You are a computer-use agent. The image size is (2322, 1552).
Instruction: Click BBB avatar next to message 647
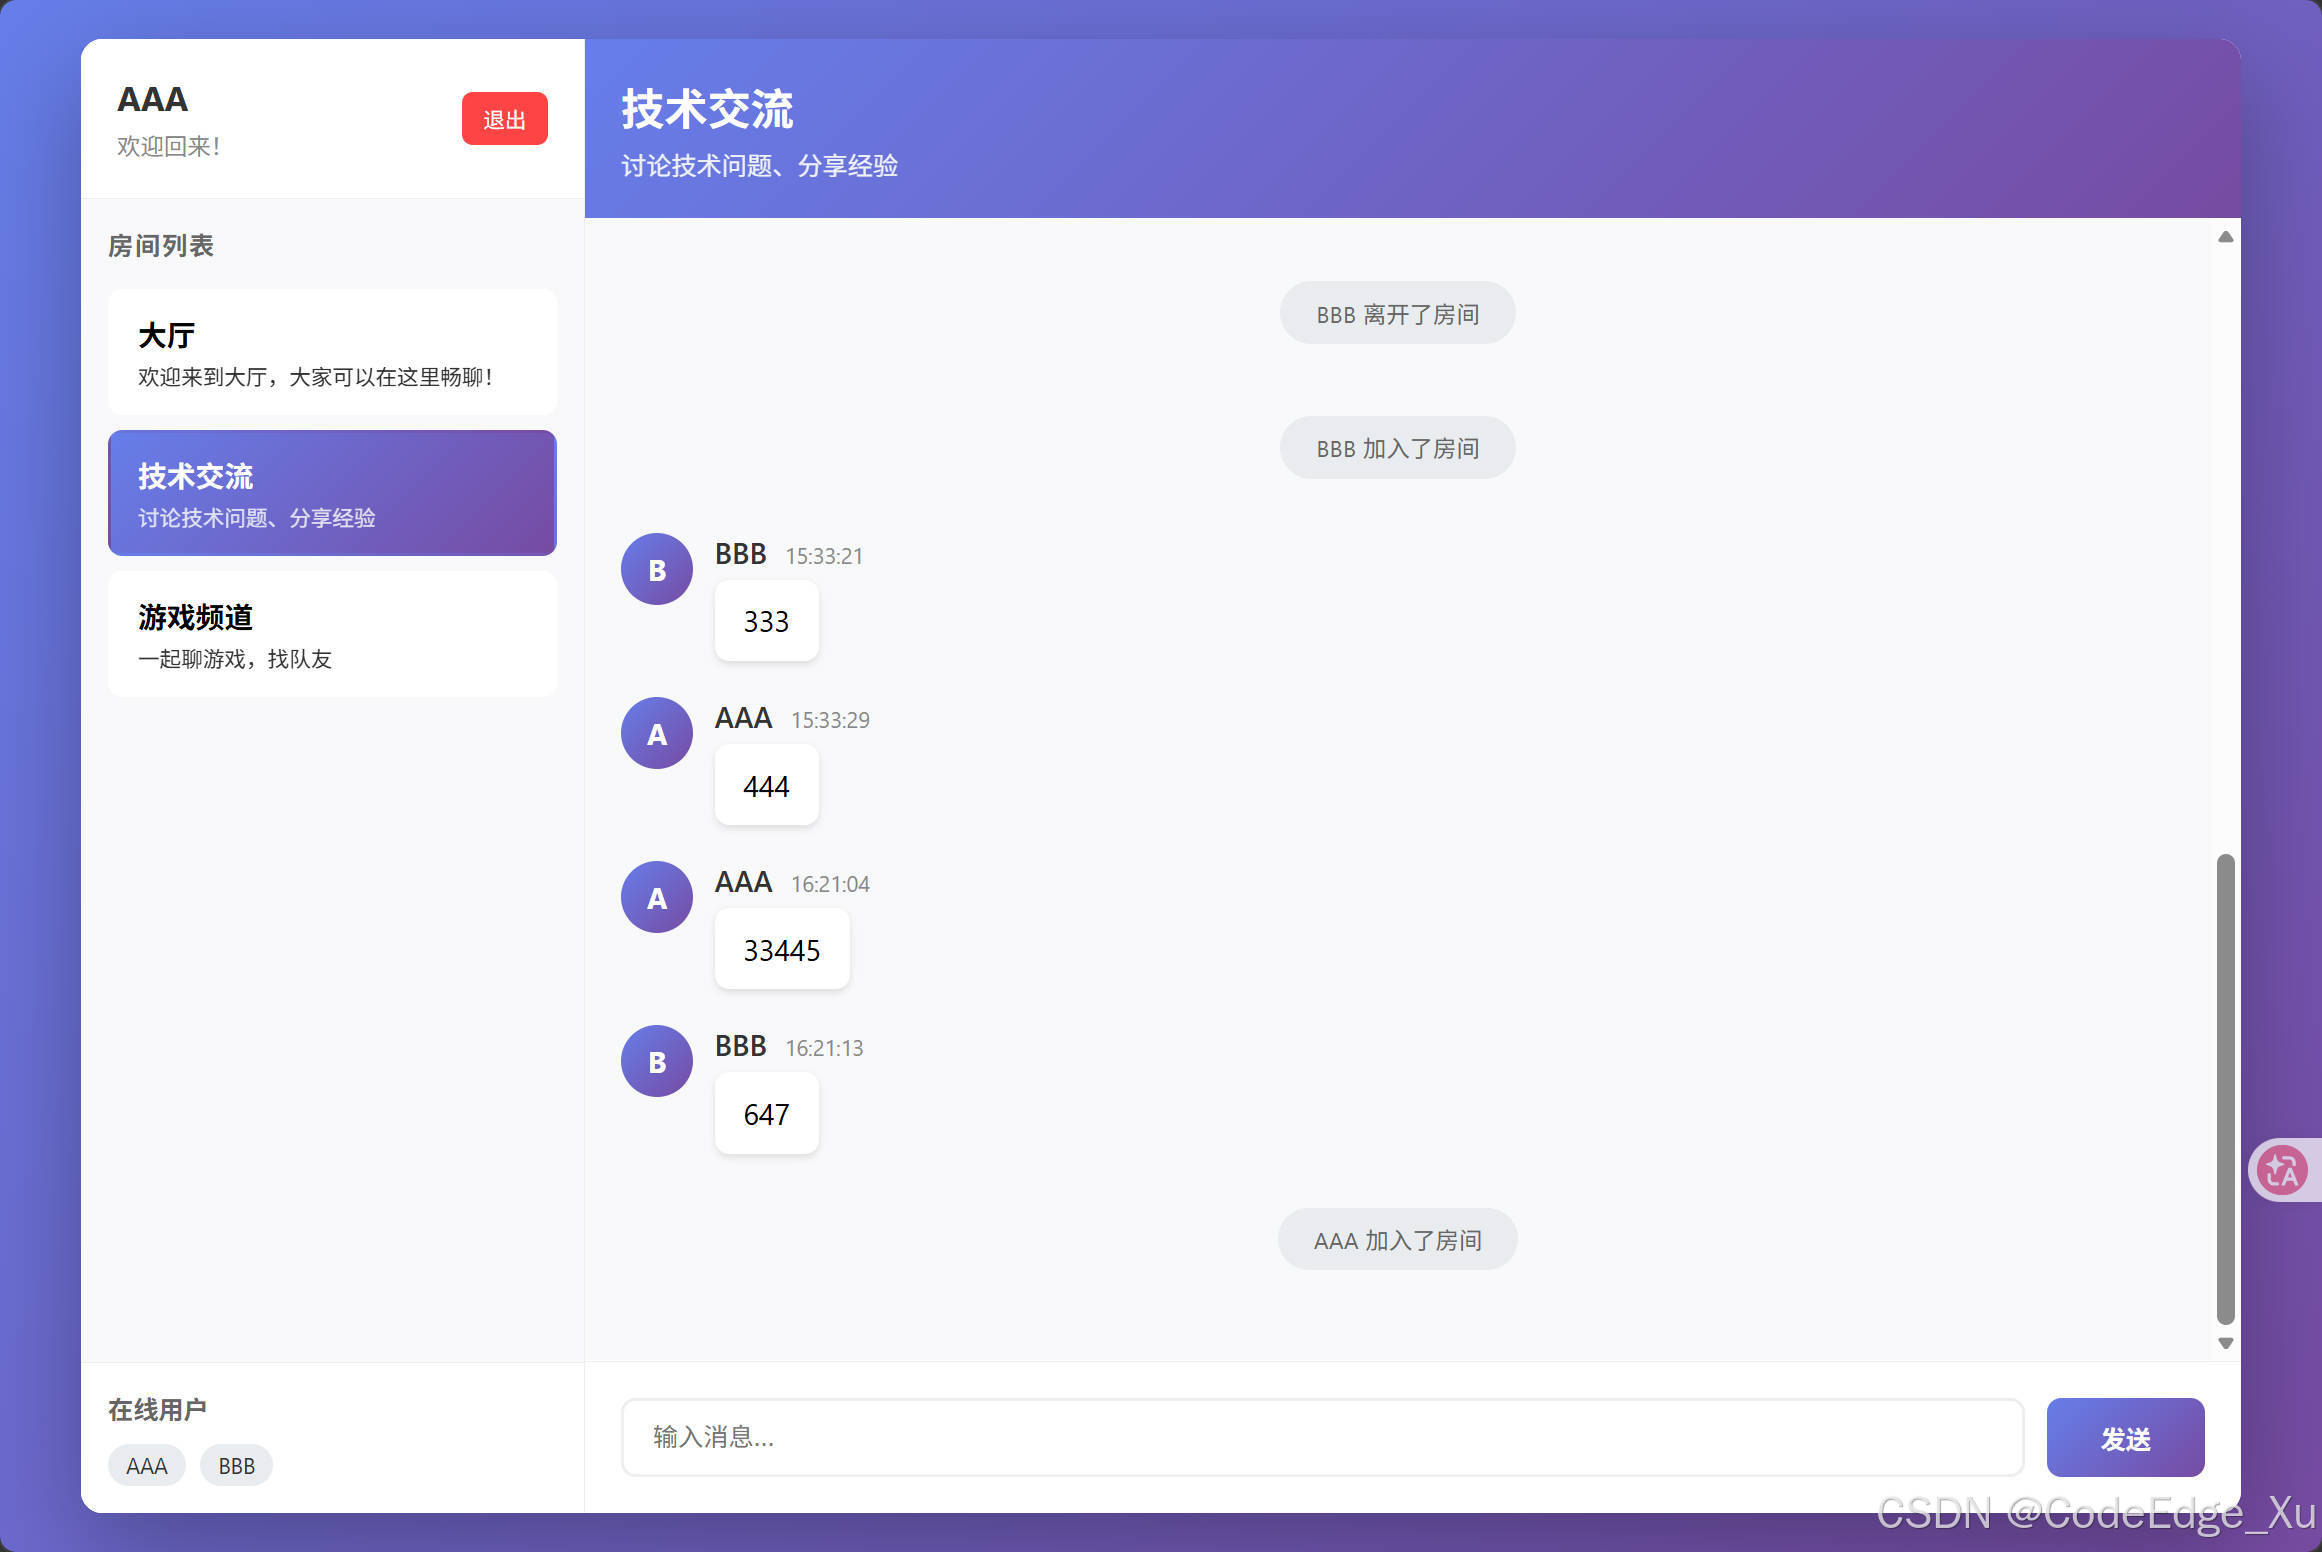(x=657, y=1061)
